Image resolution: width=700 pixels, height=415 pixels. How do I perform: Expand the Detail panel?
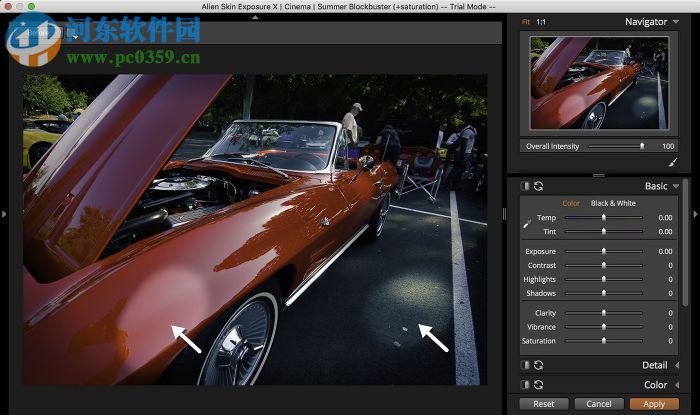coord(676,366)
